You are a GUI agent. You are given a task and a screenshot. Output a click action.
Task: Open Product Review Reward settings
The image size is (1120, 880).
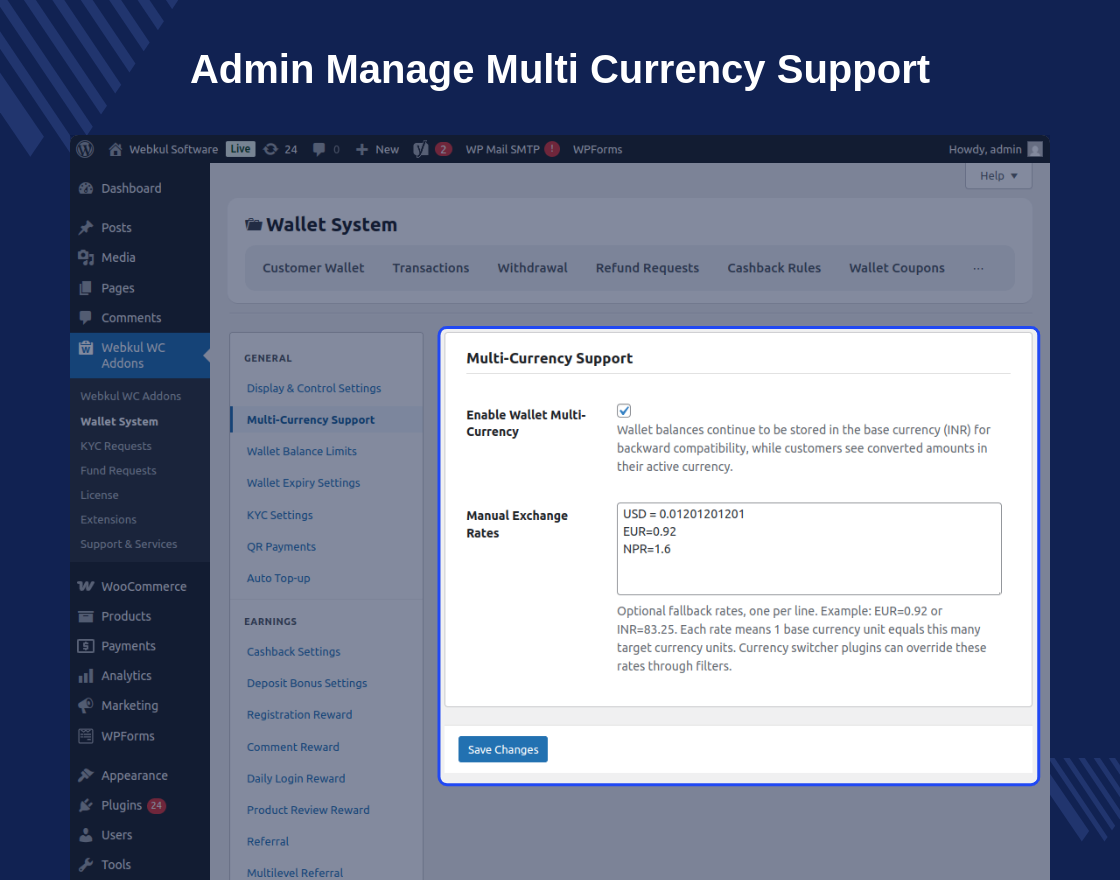[308, 810]
